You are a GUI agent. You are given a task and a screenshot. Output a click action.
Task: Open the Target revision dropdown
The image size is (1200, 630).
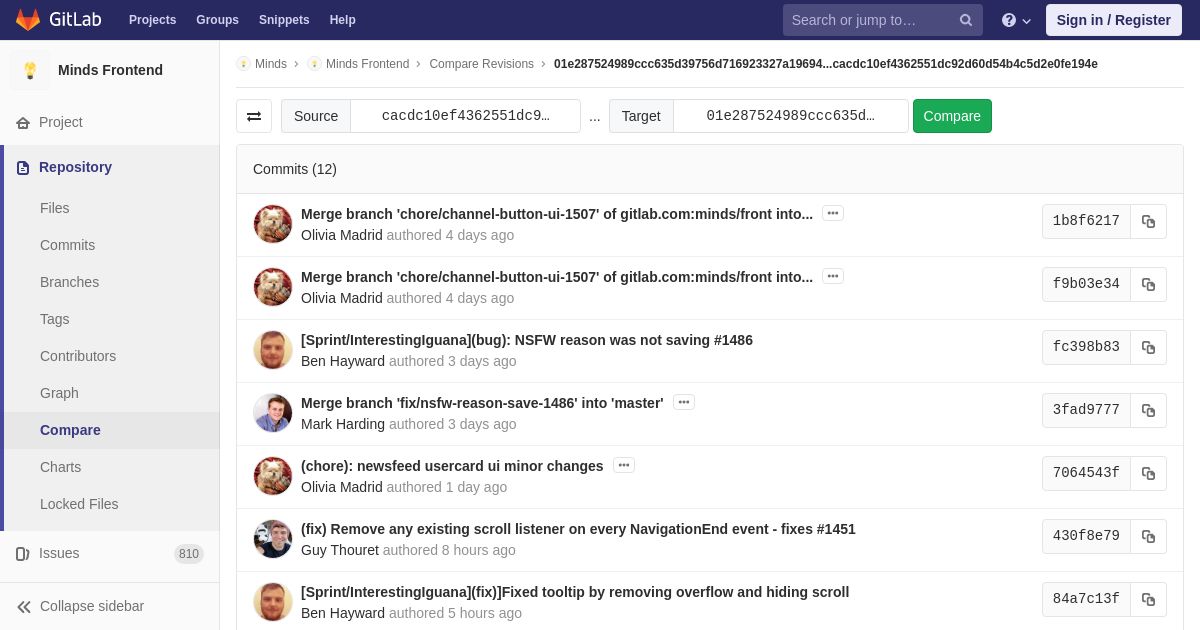tap(790, 116)
